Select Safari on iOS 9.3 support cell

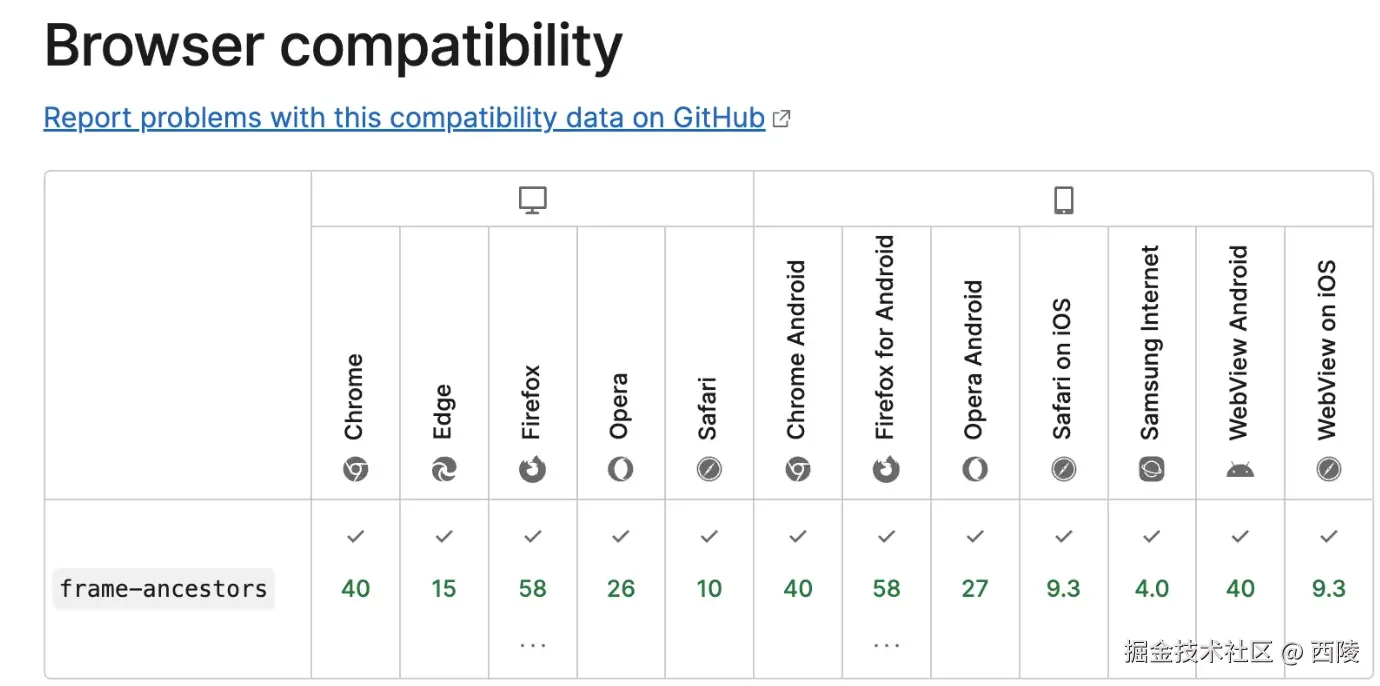click(x=1063, y=588)
